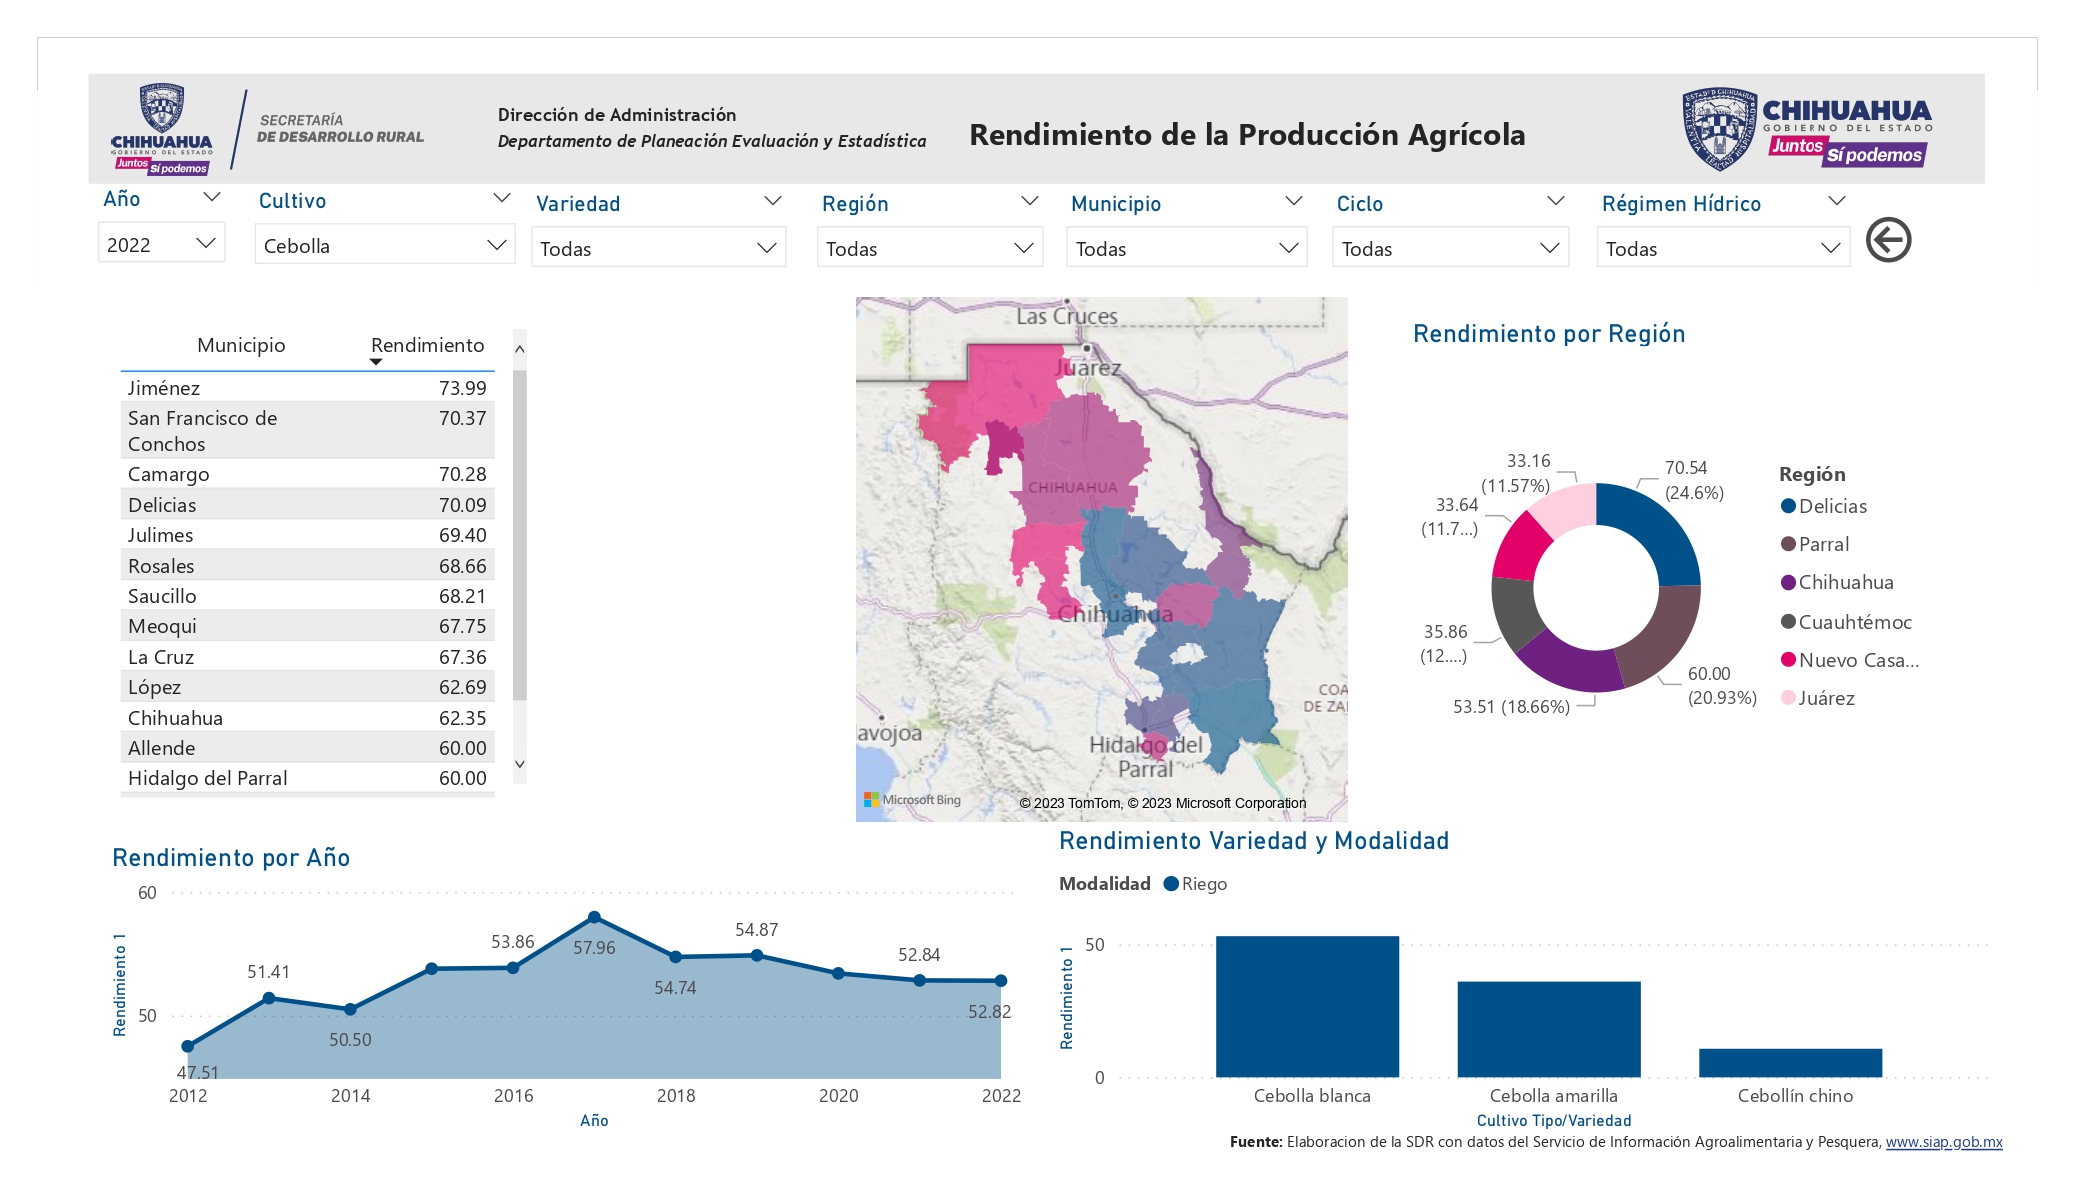
Task: Click the table scrollbar down arrow
Action: point(519,764)
